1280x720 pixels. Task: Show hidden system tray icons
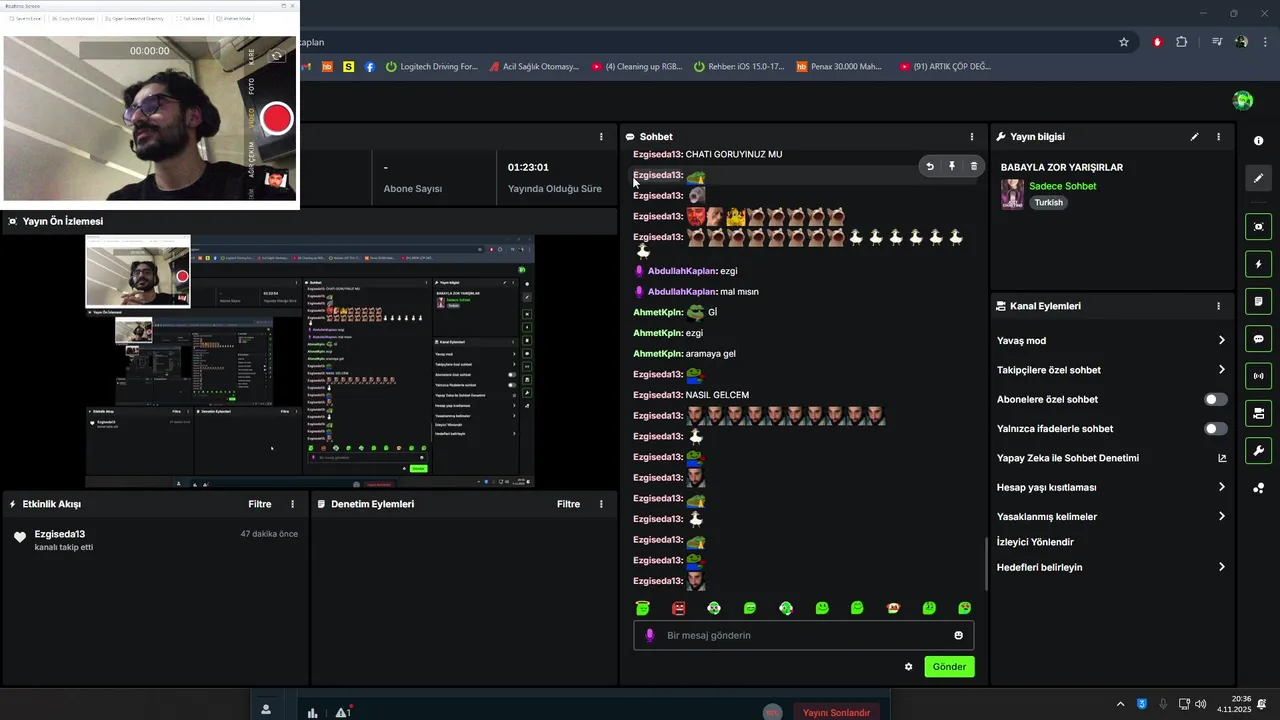pyautogui.click(x=1120, y=704)
